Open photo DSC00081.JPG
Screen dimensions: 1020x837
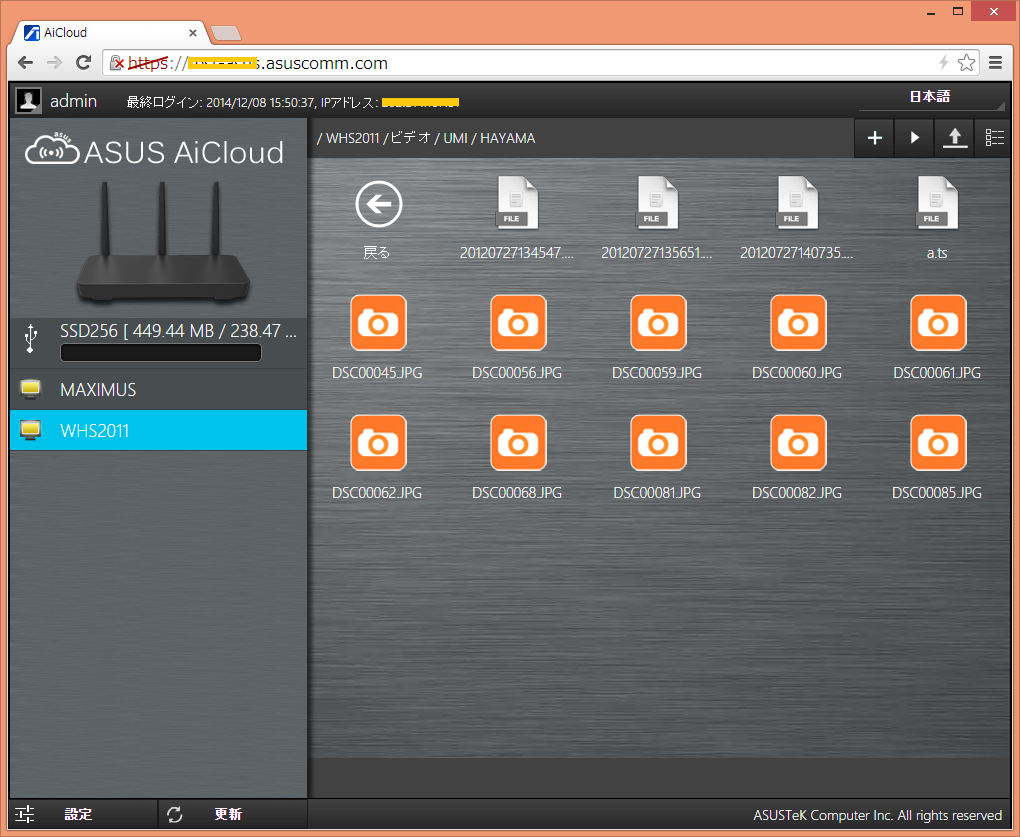point(658,443)
